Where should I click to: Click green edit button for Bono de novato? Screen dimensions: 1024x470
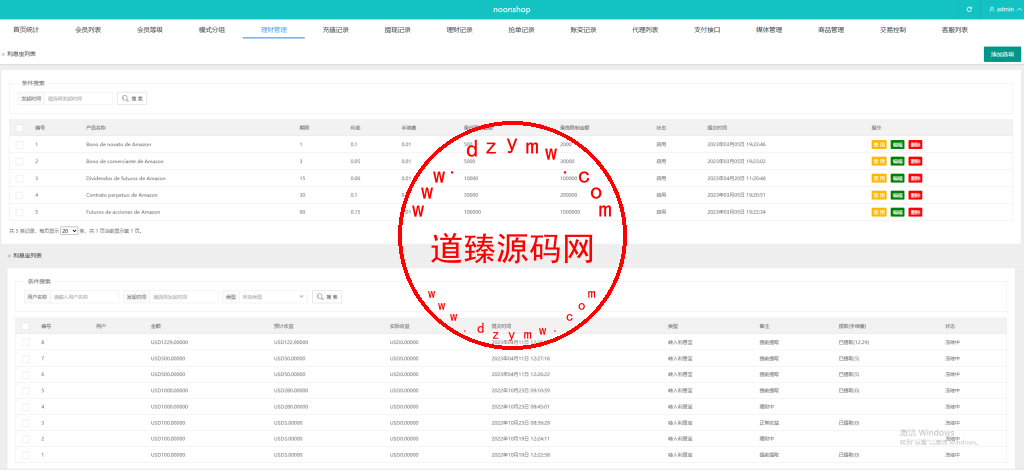[x=897, y=144]
